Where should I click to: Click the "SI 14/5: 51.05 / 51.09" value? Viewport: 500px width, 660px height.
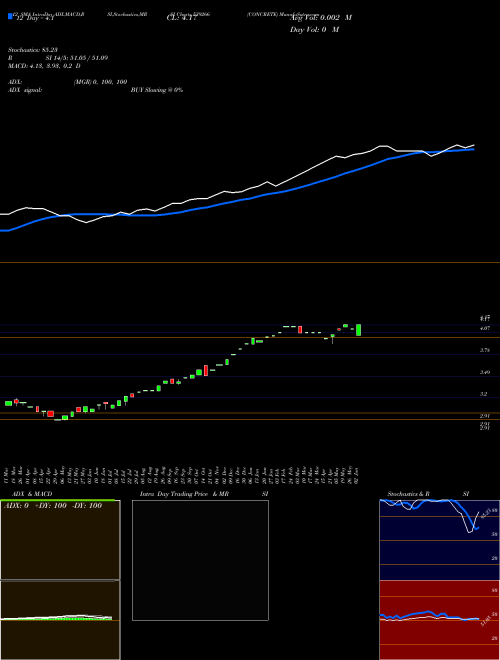(x=77, y=58)
